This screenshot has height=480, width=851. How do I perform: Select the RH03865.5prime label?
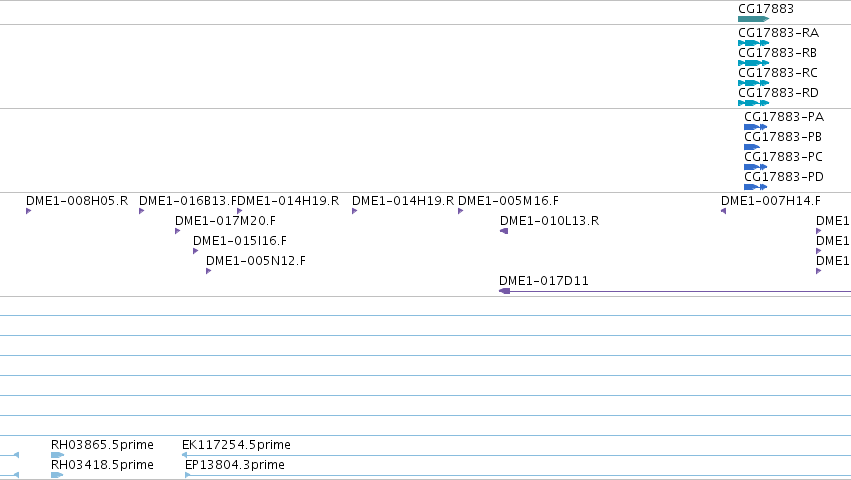[x=102, y=445]
